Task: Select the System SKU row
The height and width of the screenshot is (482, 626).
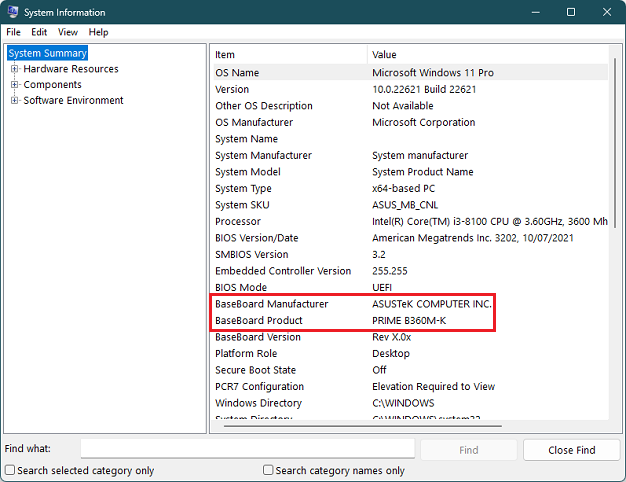Action: (411, 205)
